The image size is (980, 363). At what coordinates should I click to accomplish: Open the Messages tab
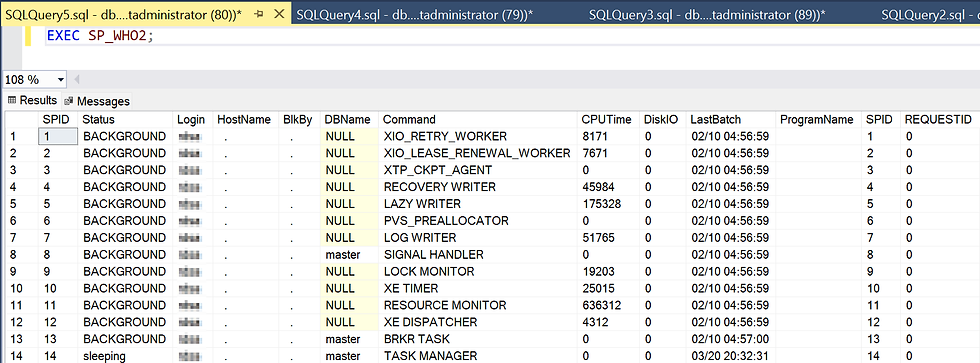click(x=97, y=101)
